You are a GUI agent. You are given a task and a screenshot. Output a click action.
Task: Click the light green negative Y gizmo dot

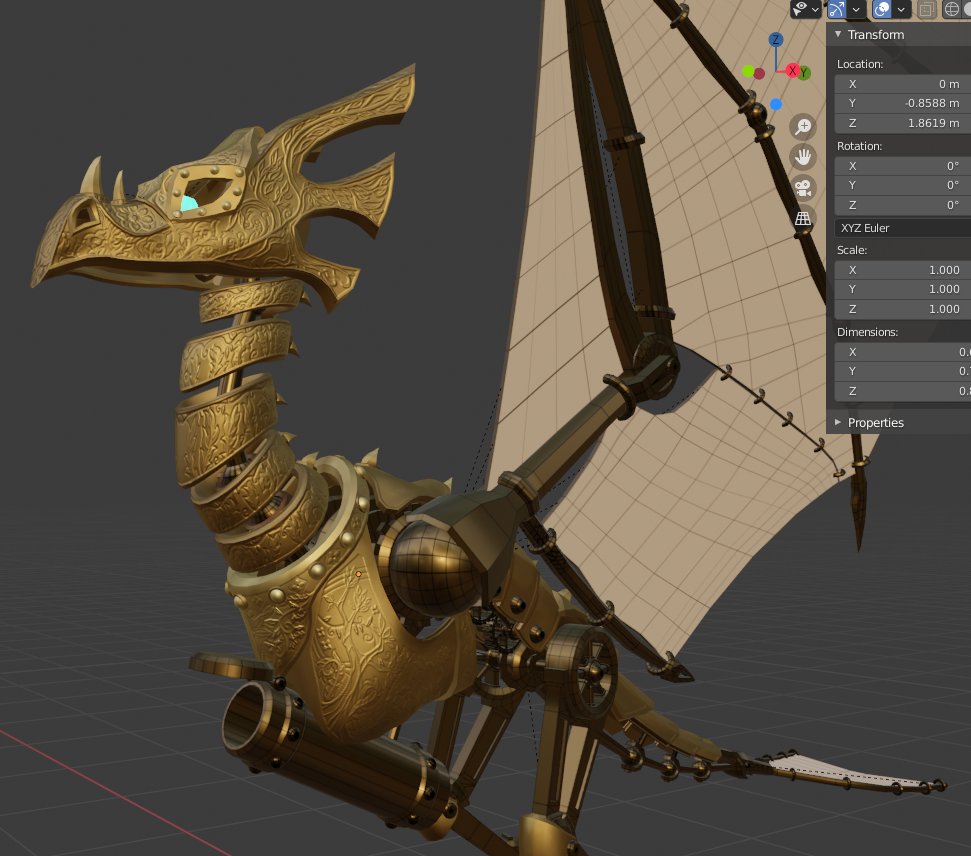pos(748,71)
